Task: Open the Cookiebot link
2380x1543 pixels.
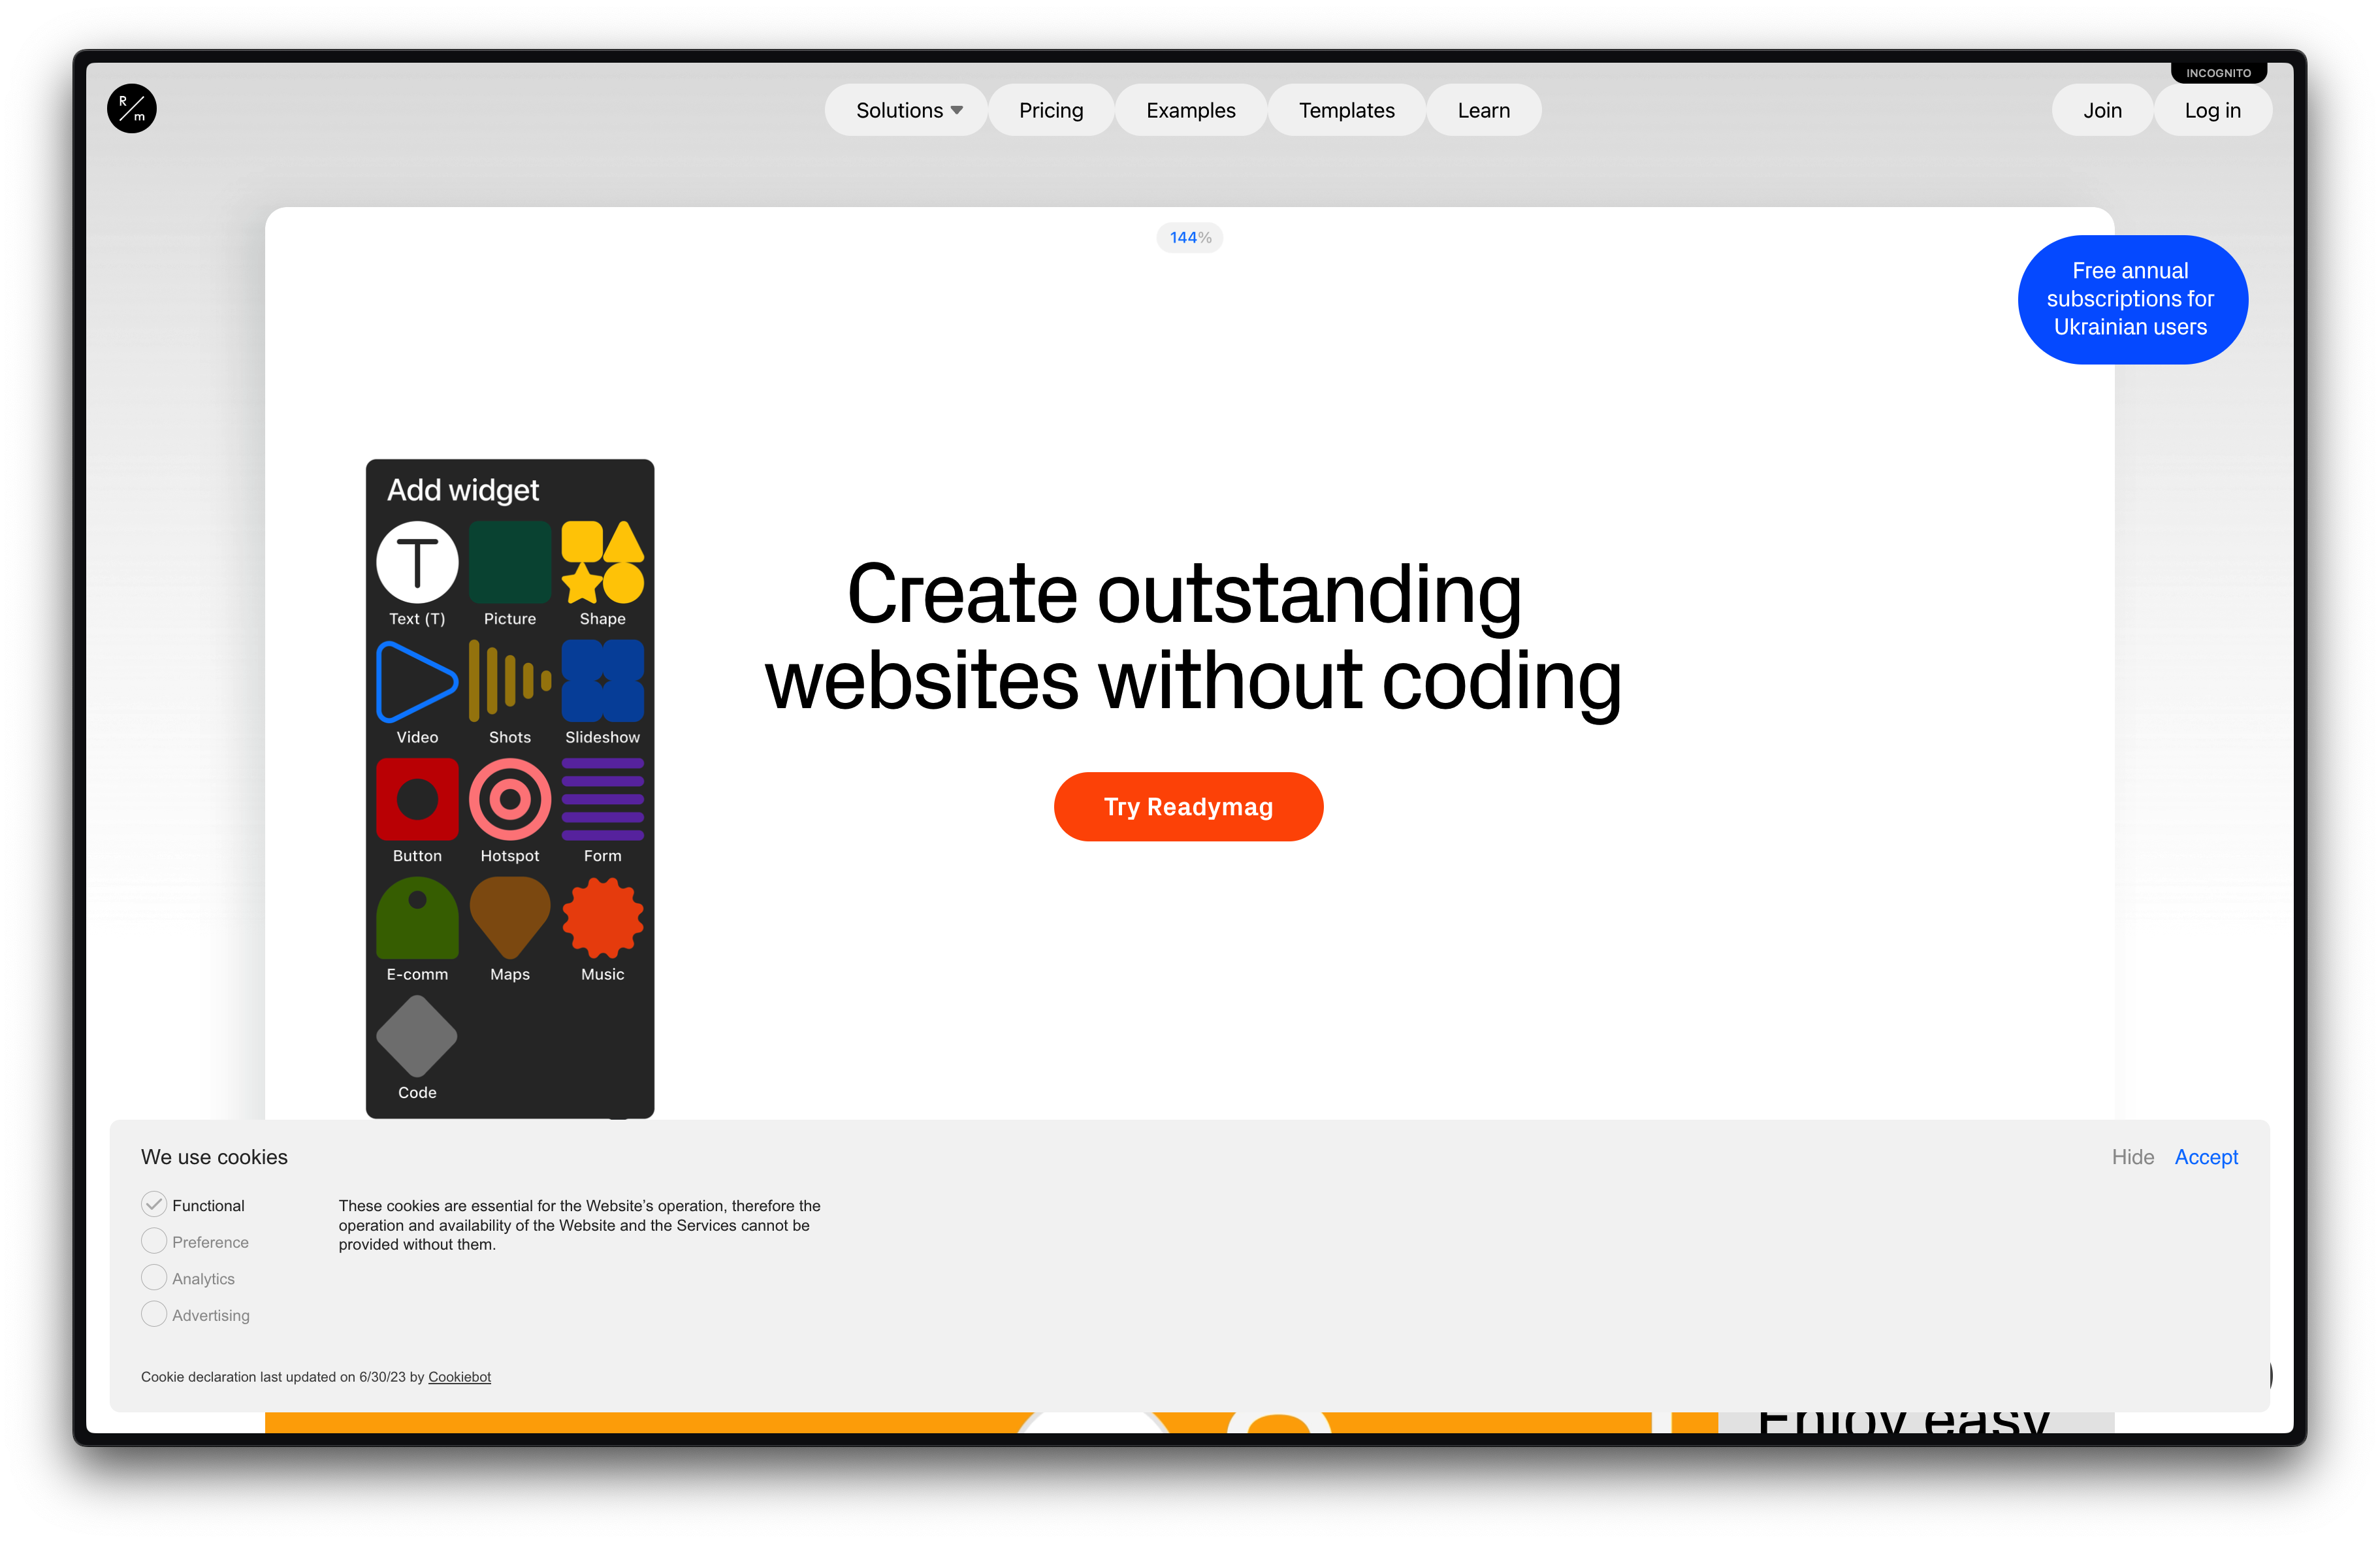Action: pos(459,1377)
